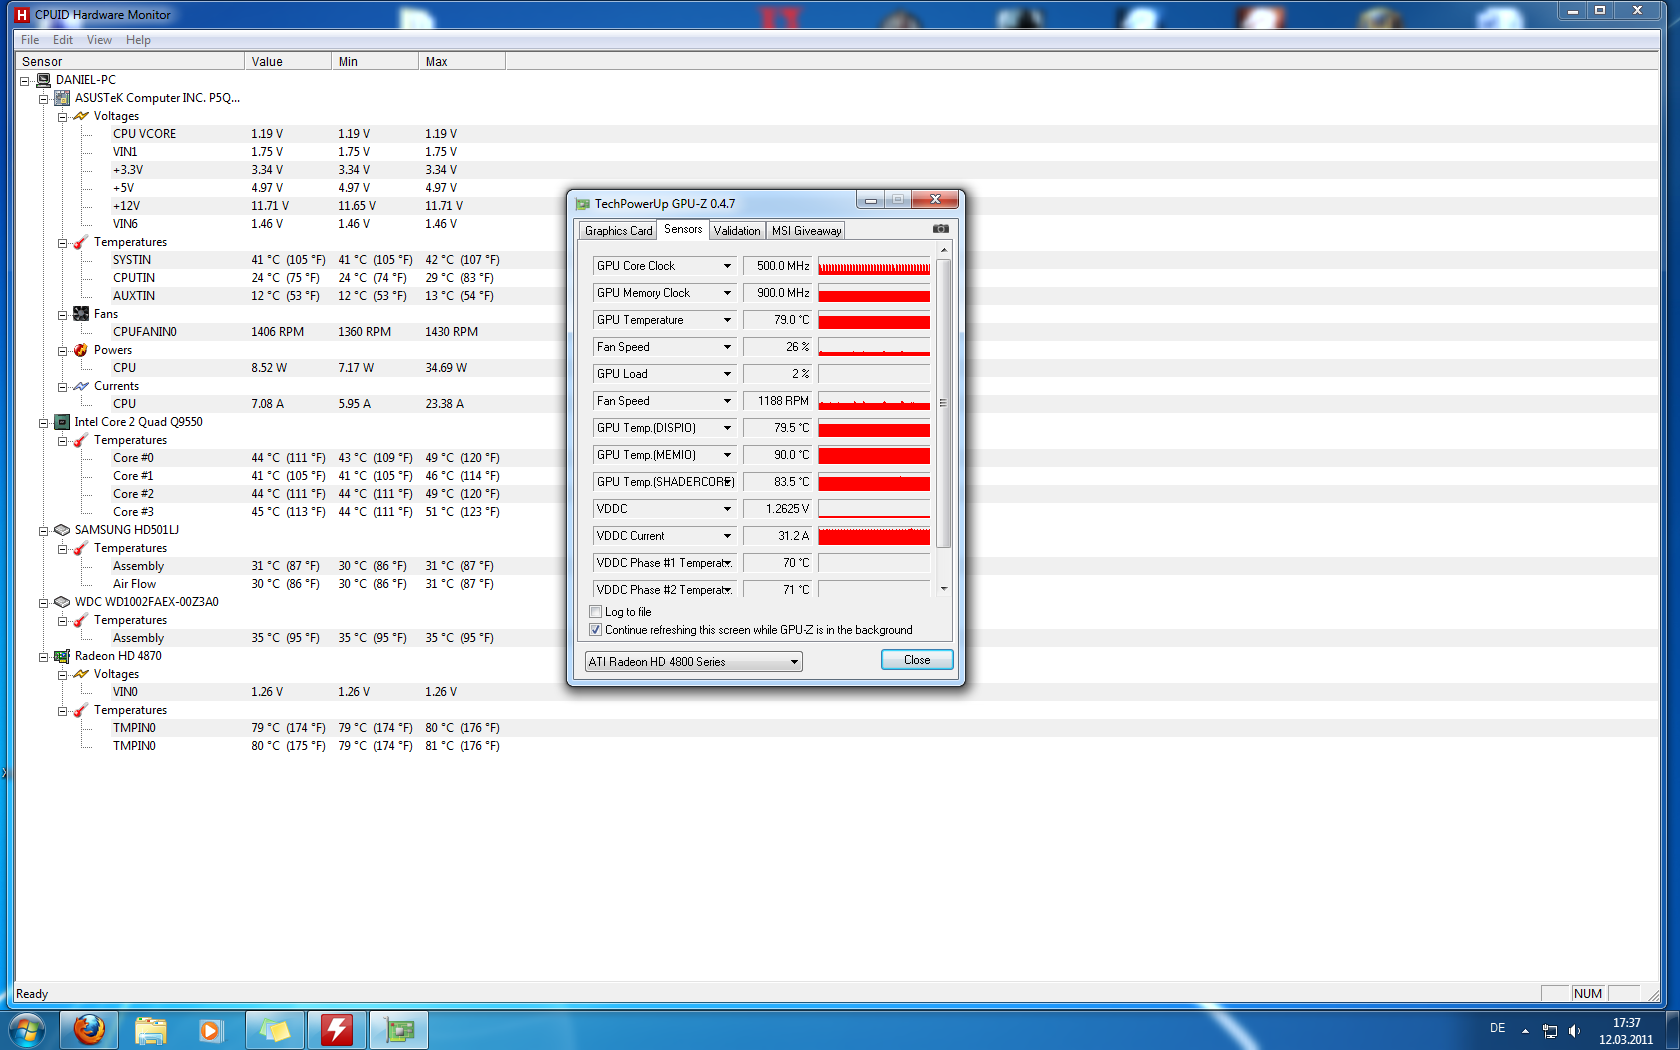Click the Radeon HD 4870 graphics card icon
Image resolution: width=1680 pixels, height=1050 pixels.
(x=62, y=656)
